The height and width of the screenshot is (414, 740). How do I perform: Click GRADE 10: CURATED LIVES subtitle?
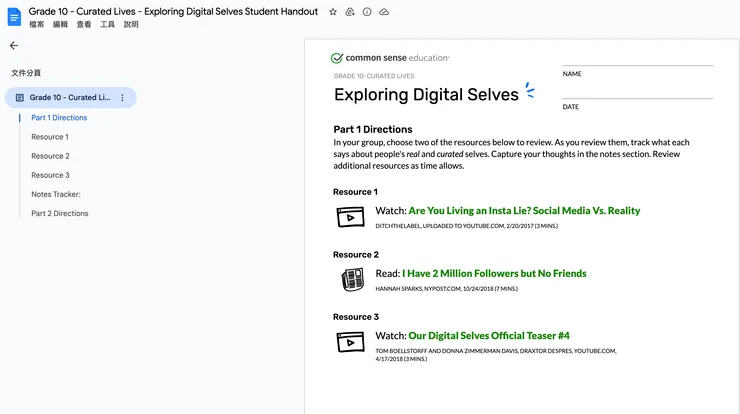point(374,76)
